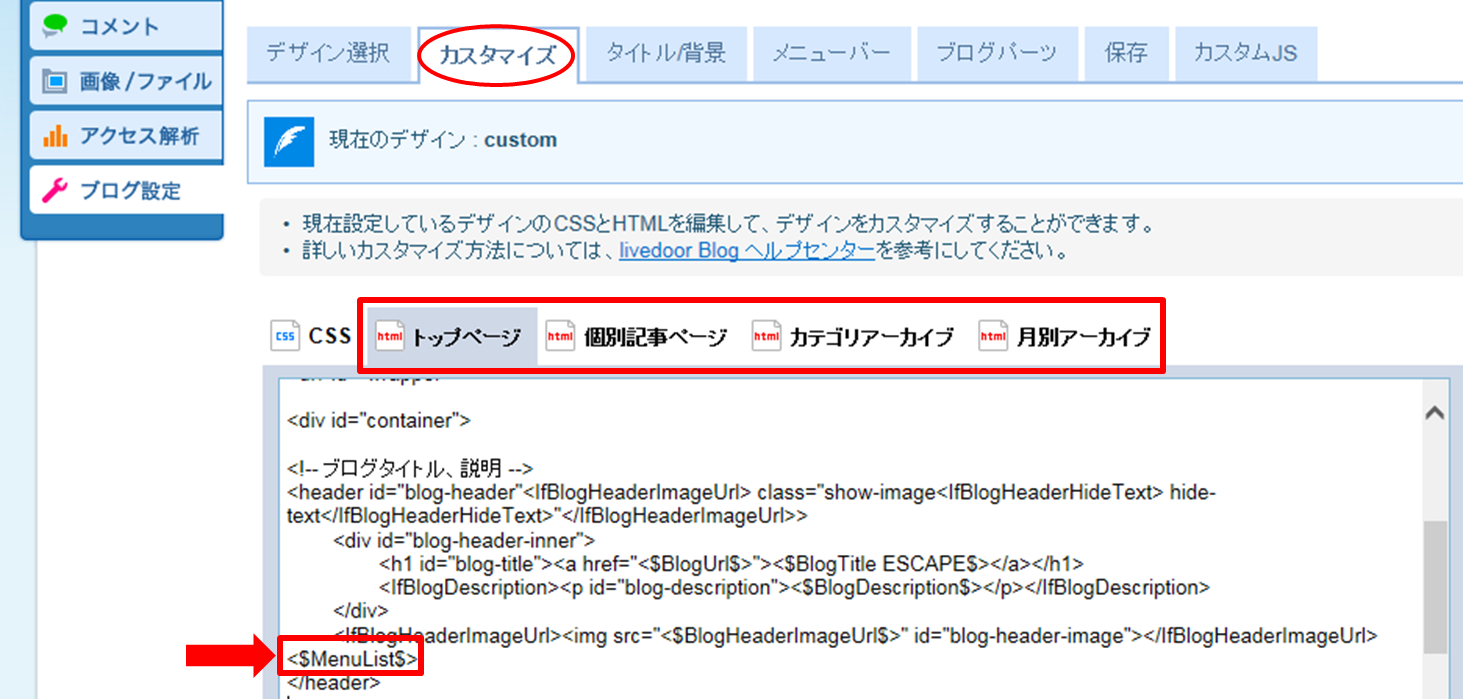
Task: Select the カスタマイズ tab
Action: (x=497, y=55)
